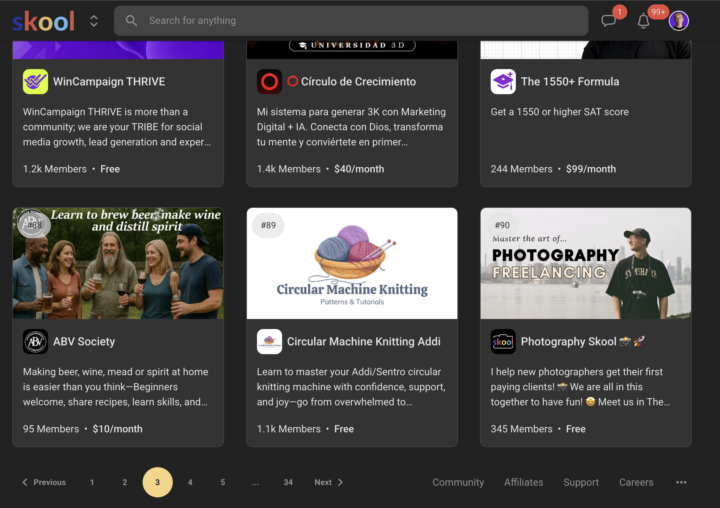Click '$99/month' price text
This screenshot has width=720, height=508.
591,169
